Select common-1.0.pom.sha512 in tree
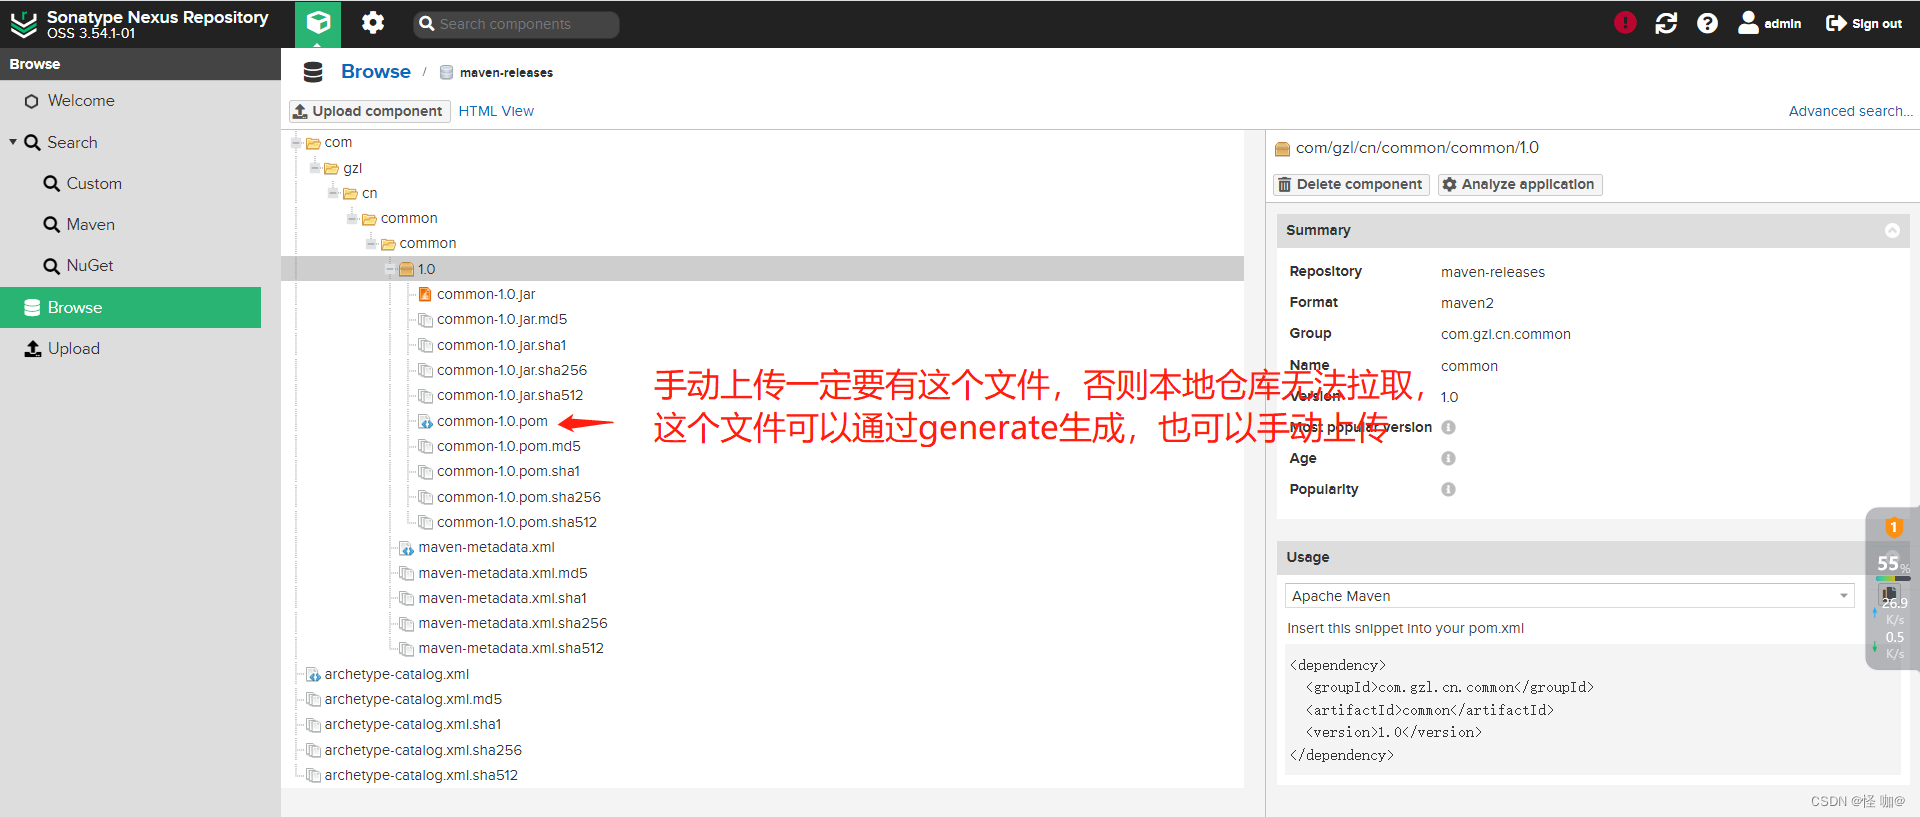This screenshot has width=1920, height=817. (516, 522)
